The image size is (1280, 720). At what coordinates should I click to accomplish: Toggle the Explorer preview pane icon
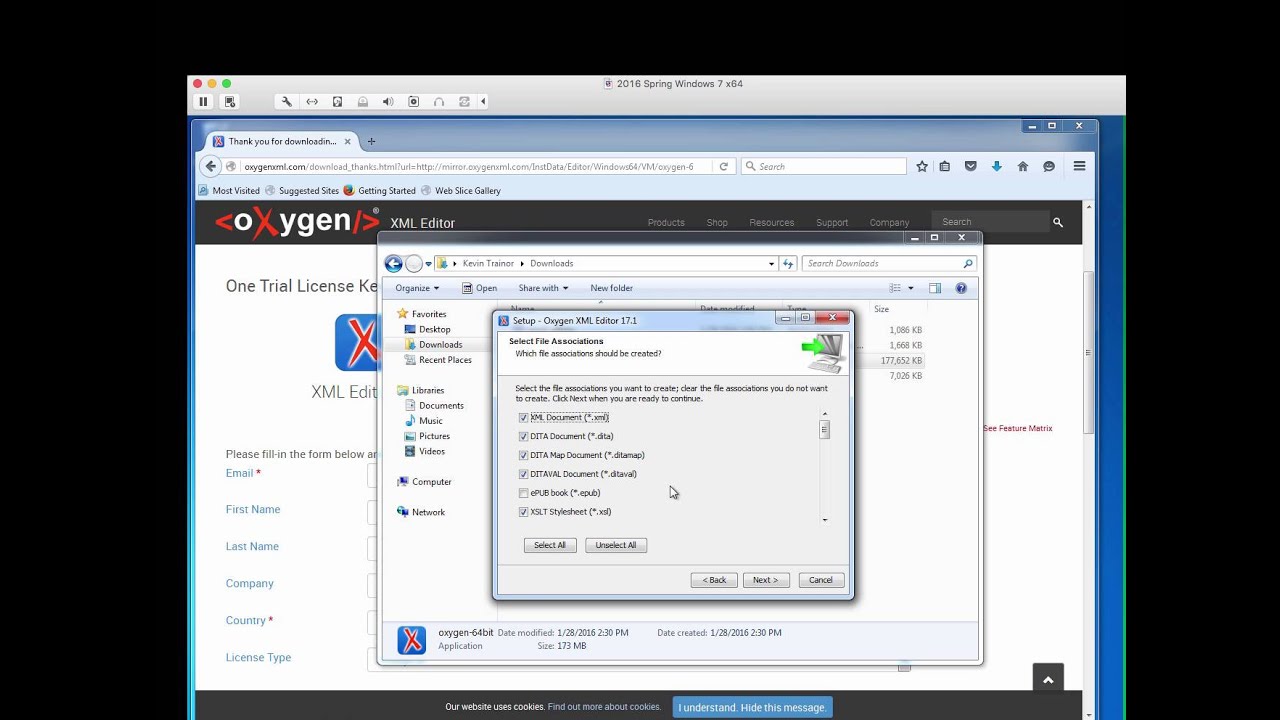[935, 288]
